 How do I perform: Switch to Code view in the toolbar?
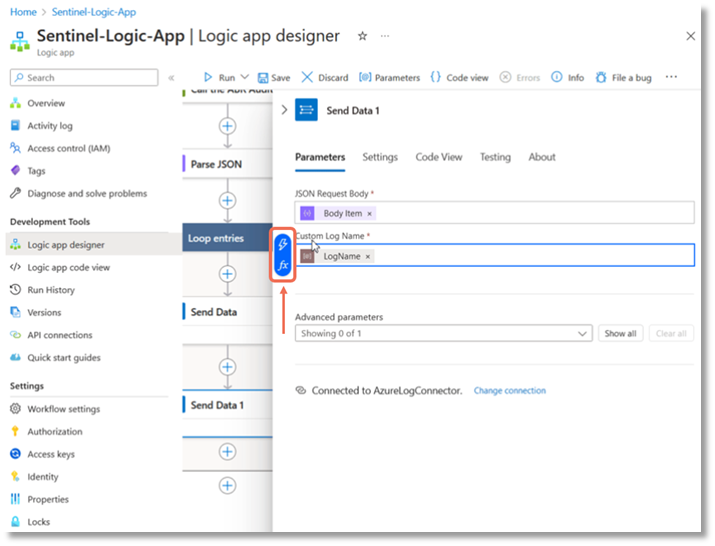459,78
